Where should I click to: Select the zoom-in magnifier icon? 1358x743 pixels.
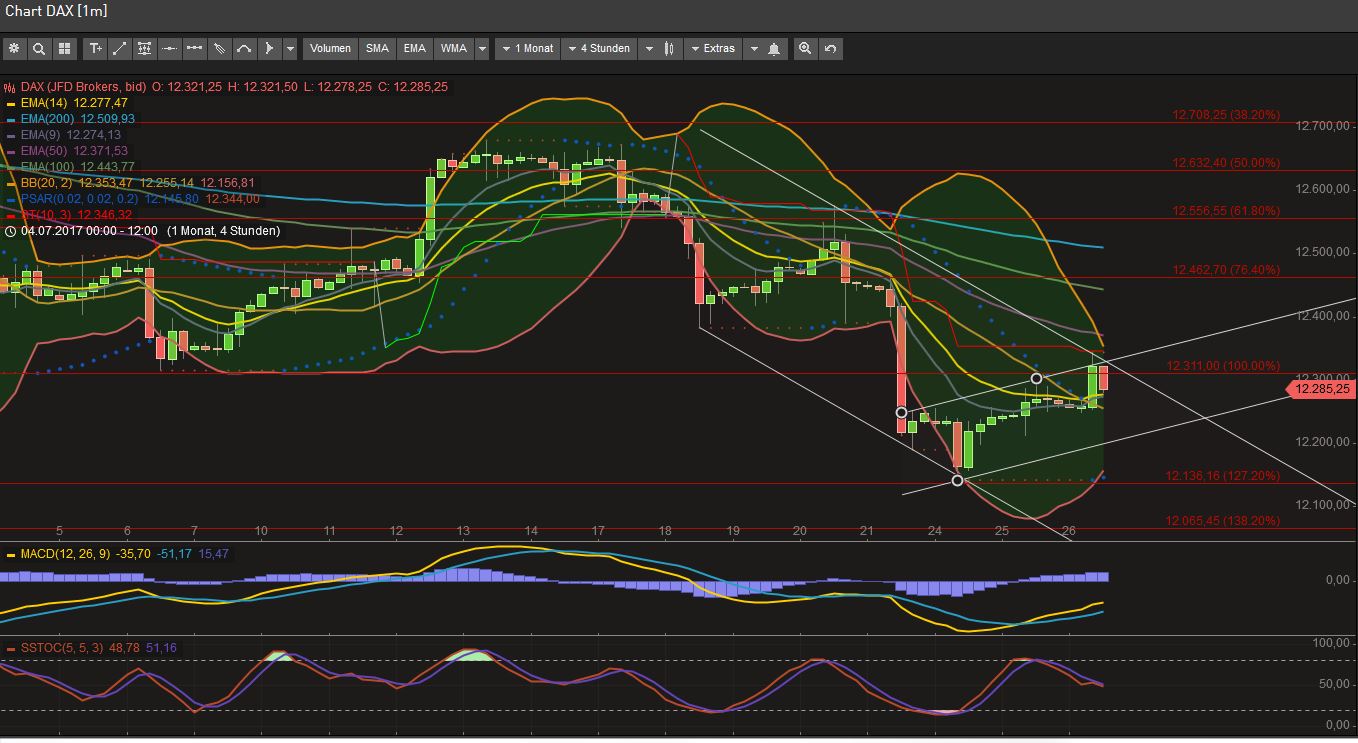805,48
